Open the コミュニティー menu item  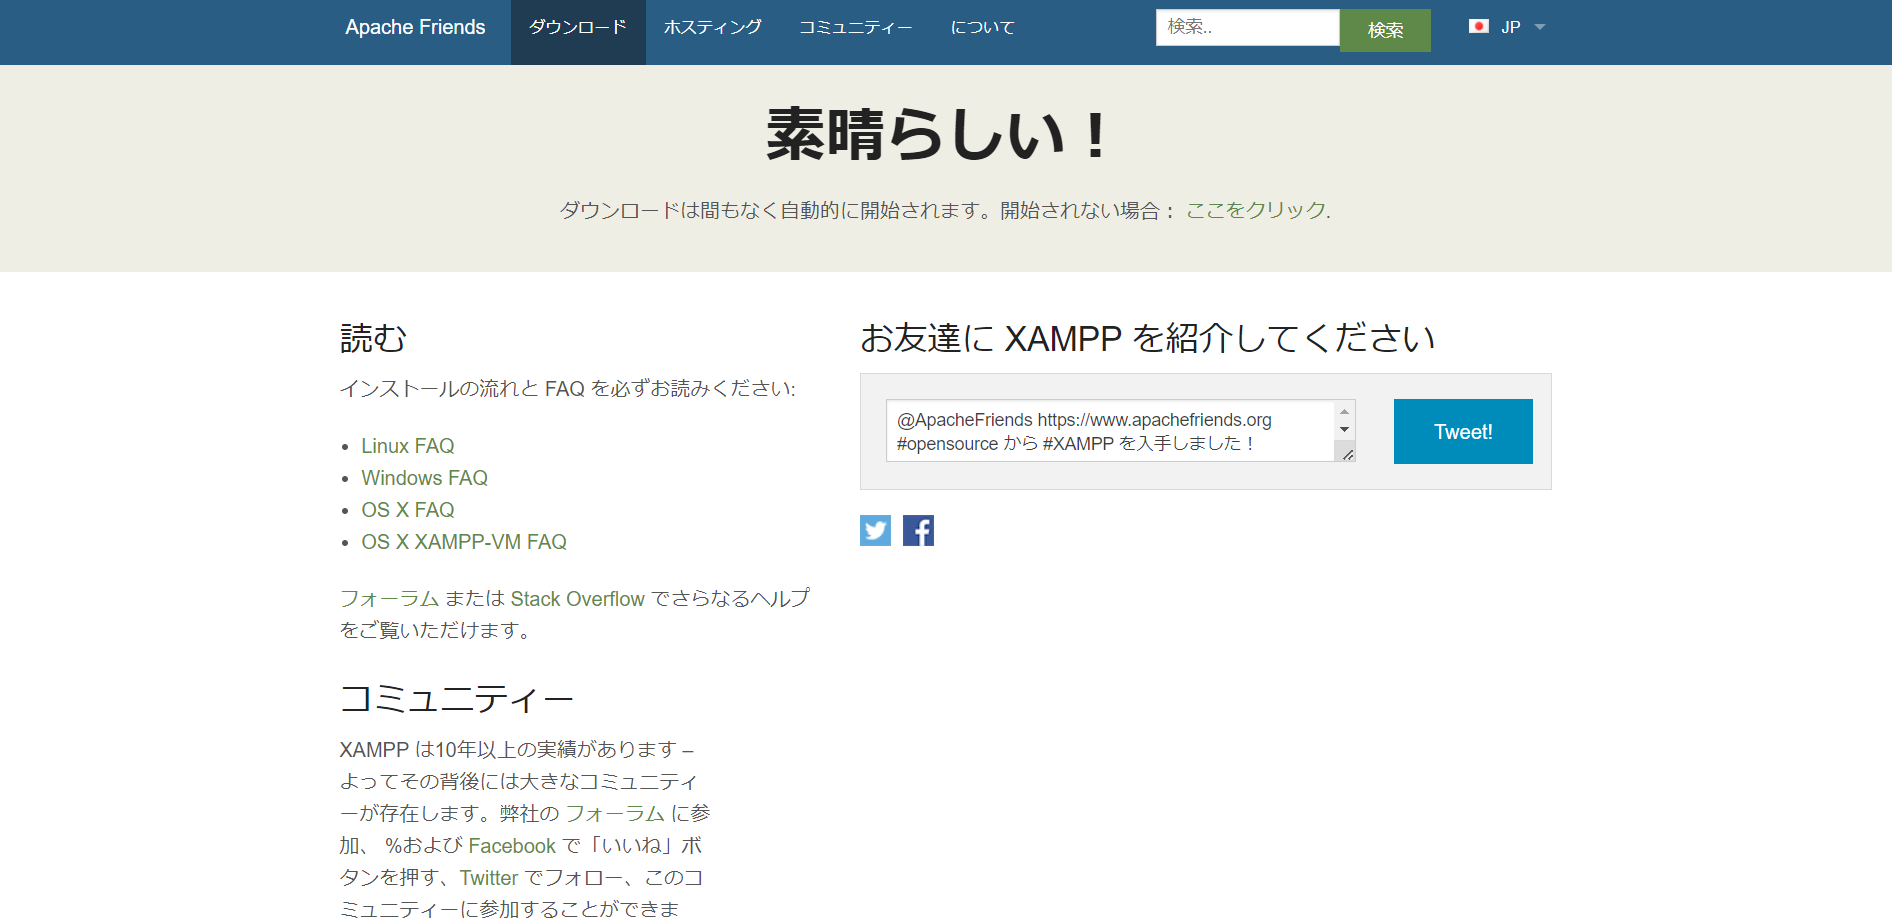(855, 27)
